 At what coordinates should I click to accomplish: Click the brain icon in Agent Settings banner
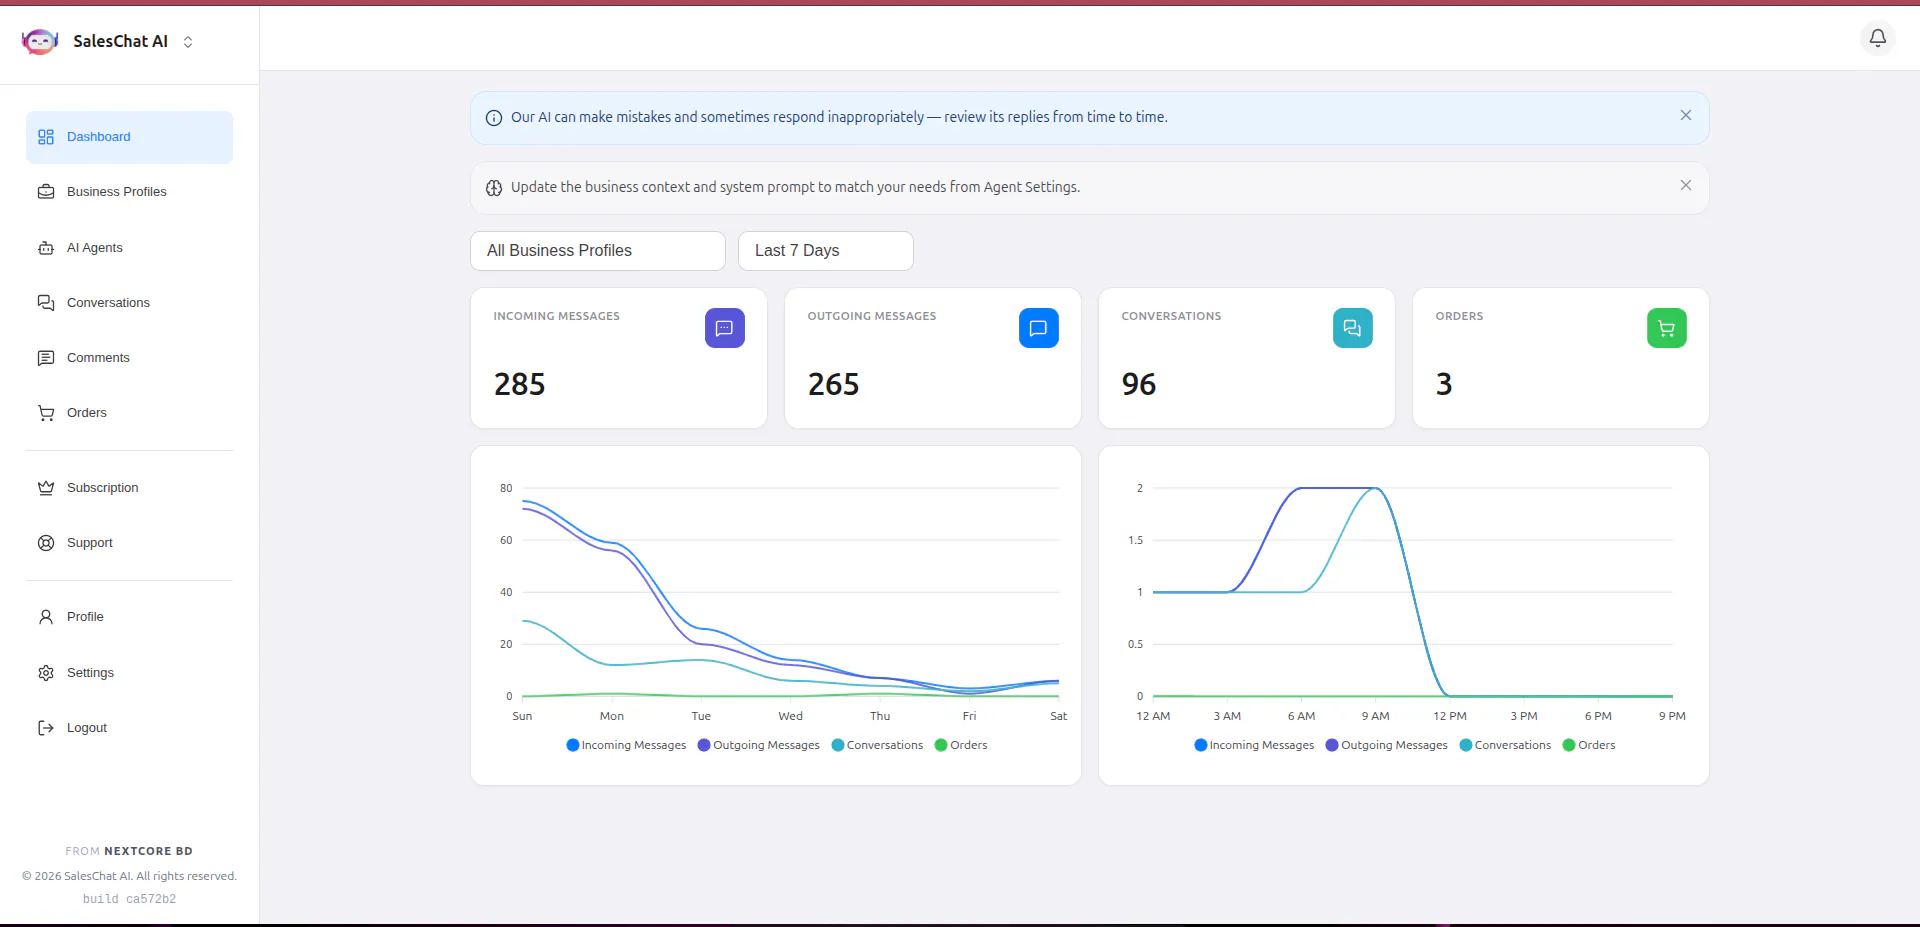[x=494, y=188]
